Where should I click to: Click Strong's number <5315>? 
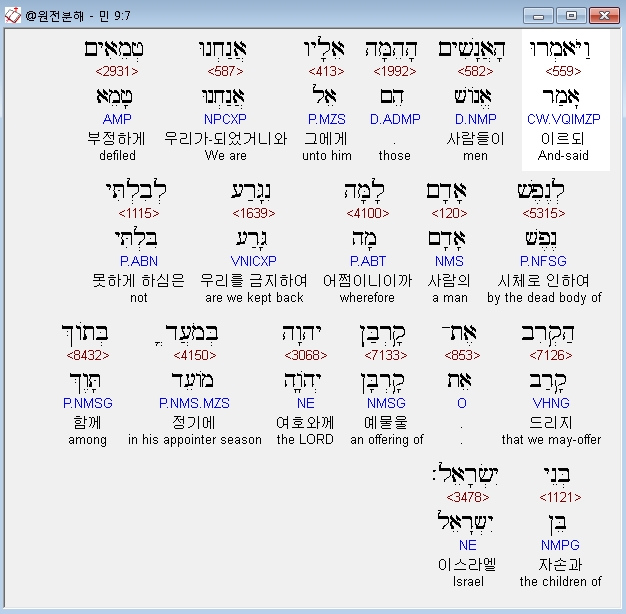pyautogui.click(x=544, y=214)
